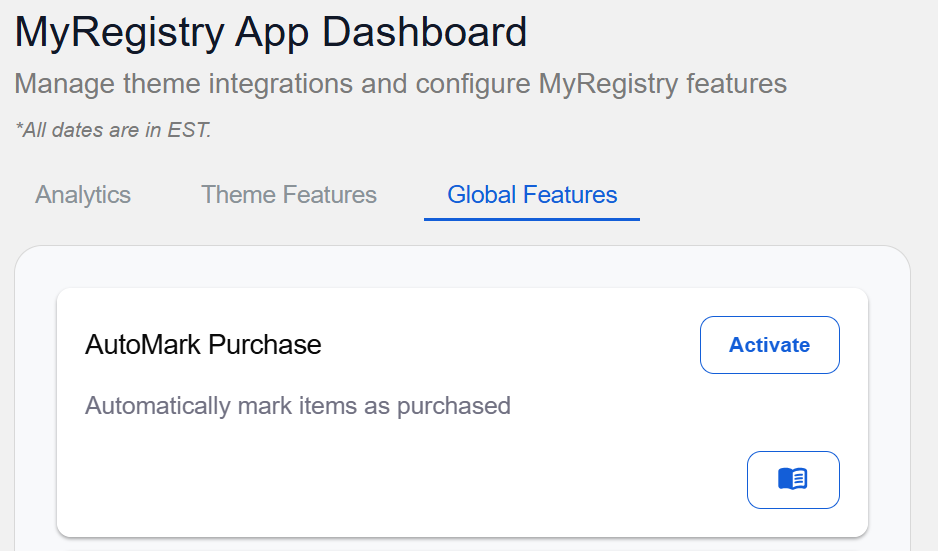Activate the AutoMark Purchase feature
This screenshot has height=551, width=938.
770,345
